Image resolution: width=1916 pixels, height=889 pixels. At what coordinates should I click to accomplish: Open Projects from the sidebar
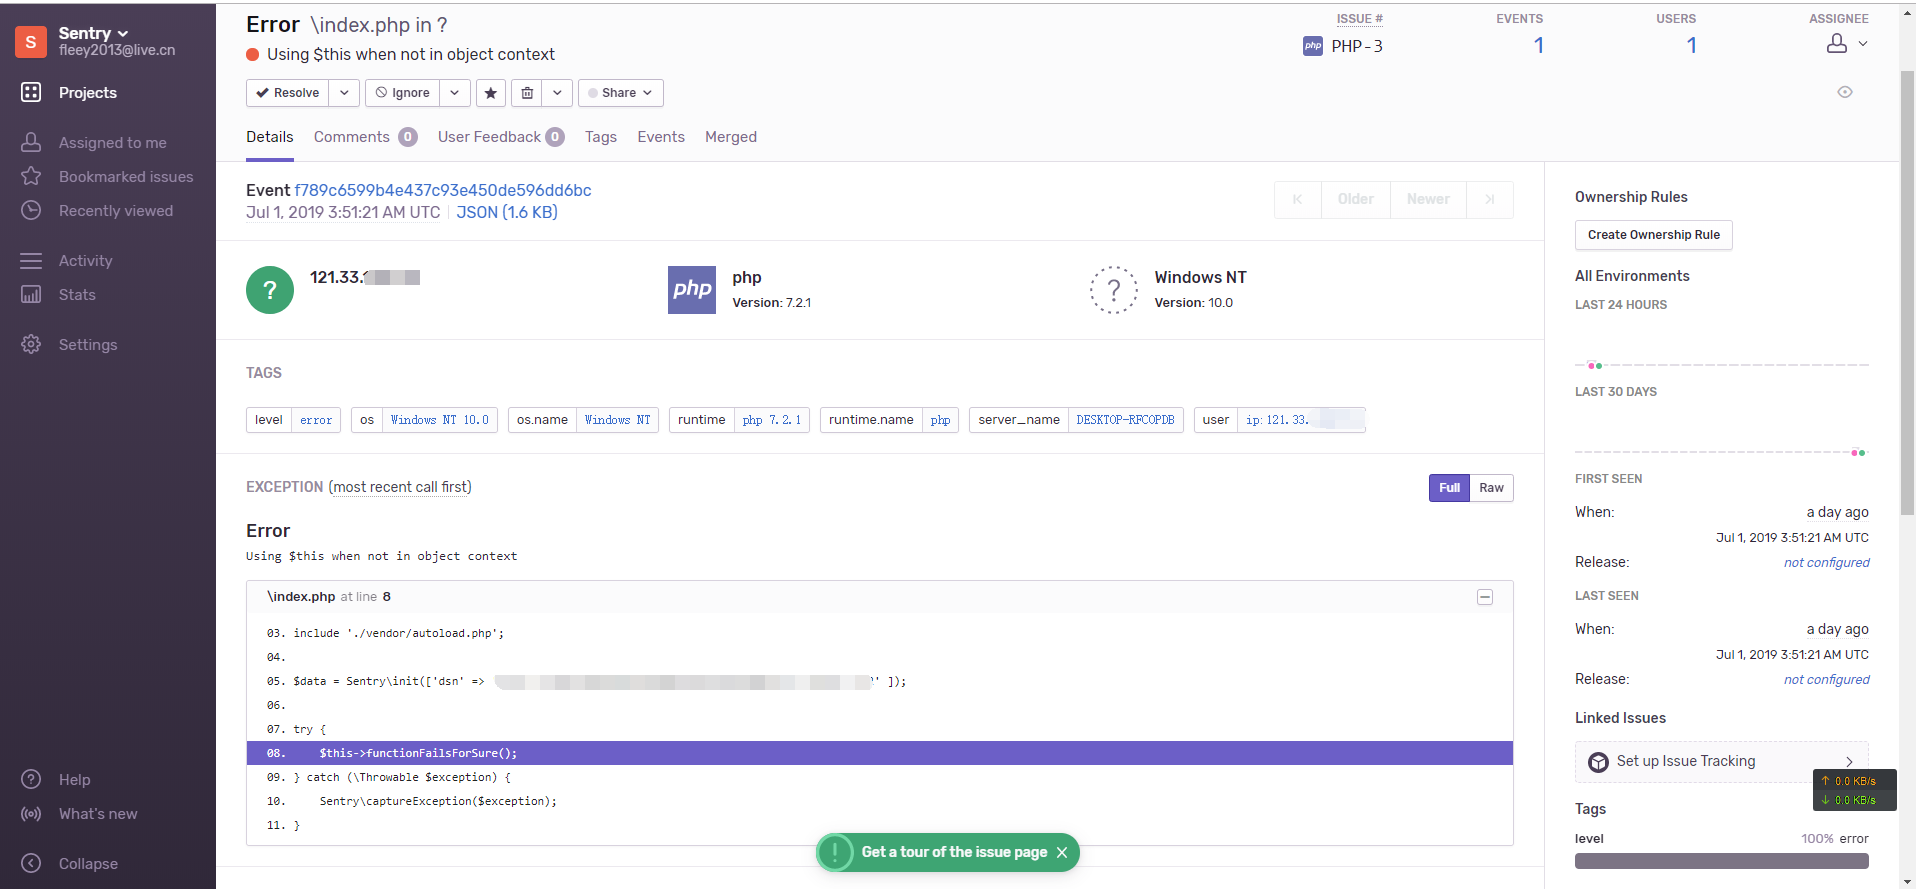tap(87, 93)
